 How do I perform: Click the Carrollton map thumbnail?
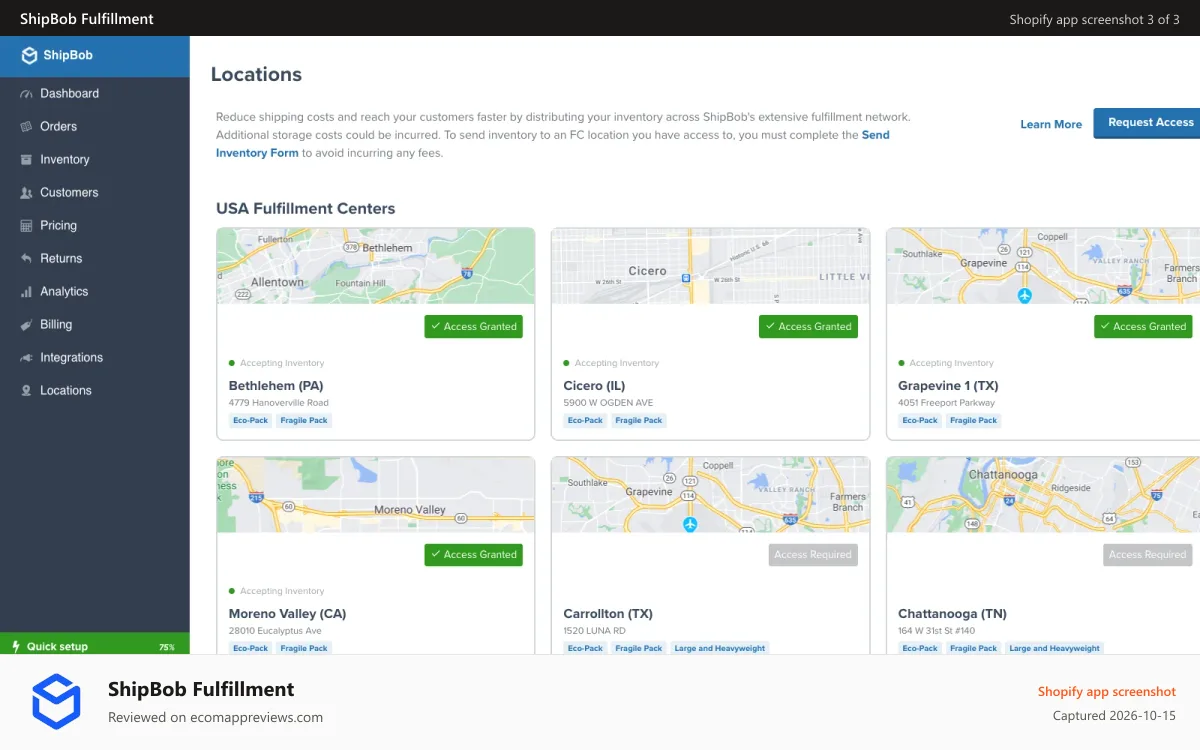tap(711, 494)
